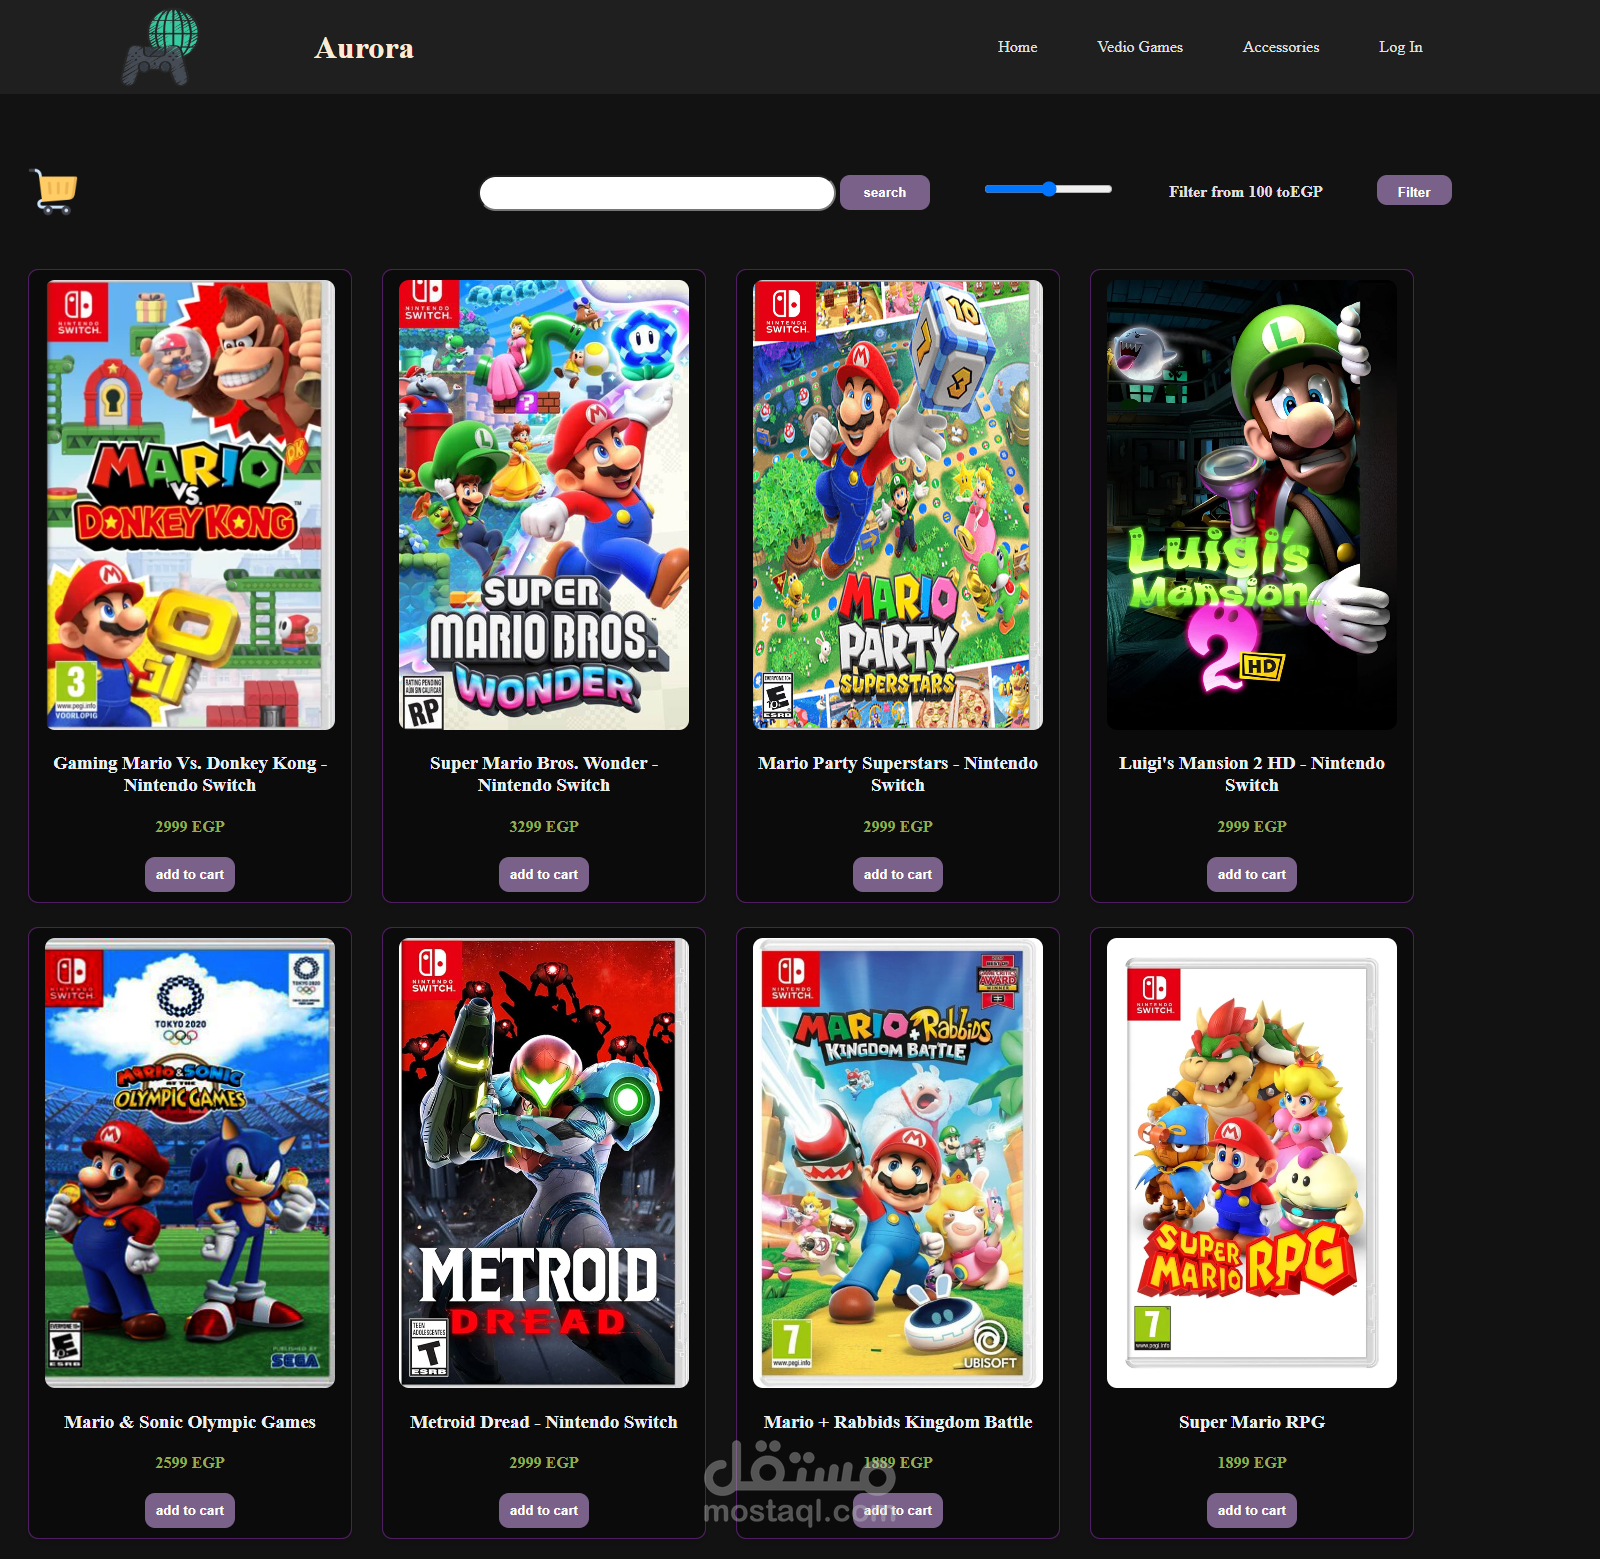This screenshot has height=1559, width=1600.
Task: Add Luigi's Mansion 2 HD to cart
Action: tap(1252, 874)
